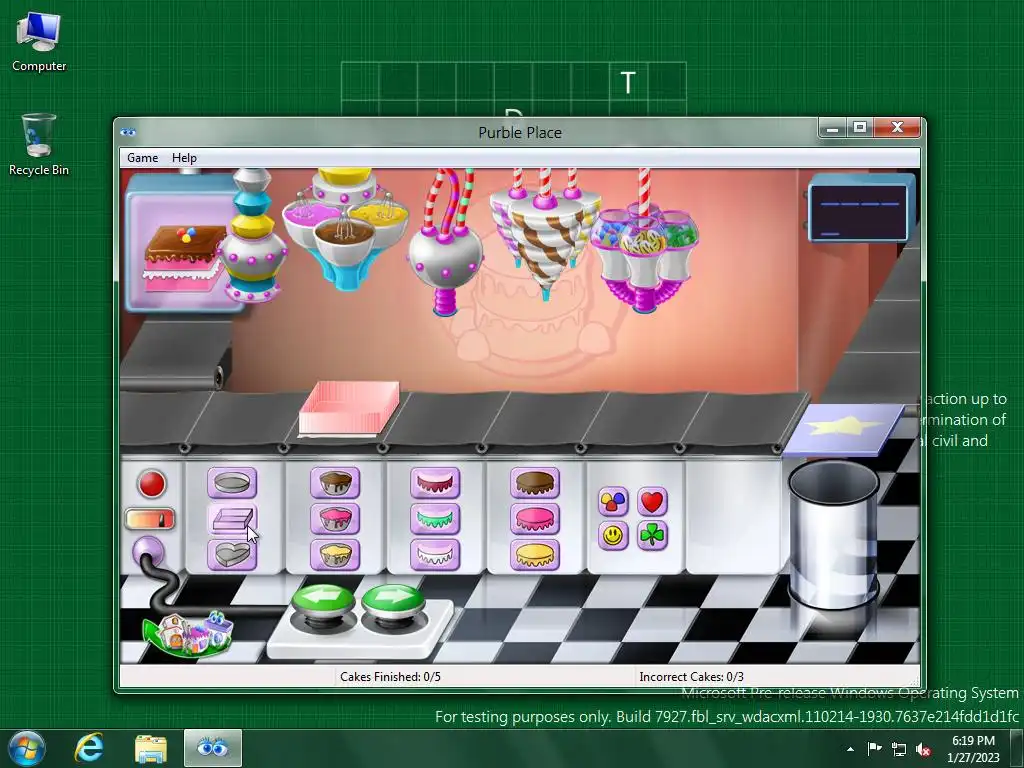Screen dimensions: 1024x768
Task: Open the Windows Start menu
Action: [27, 748]
